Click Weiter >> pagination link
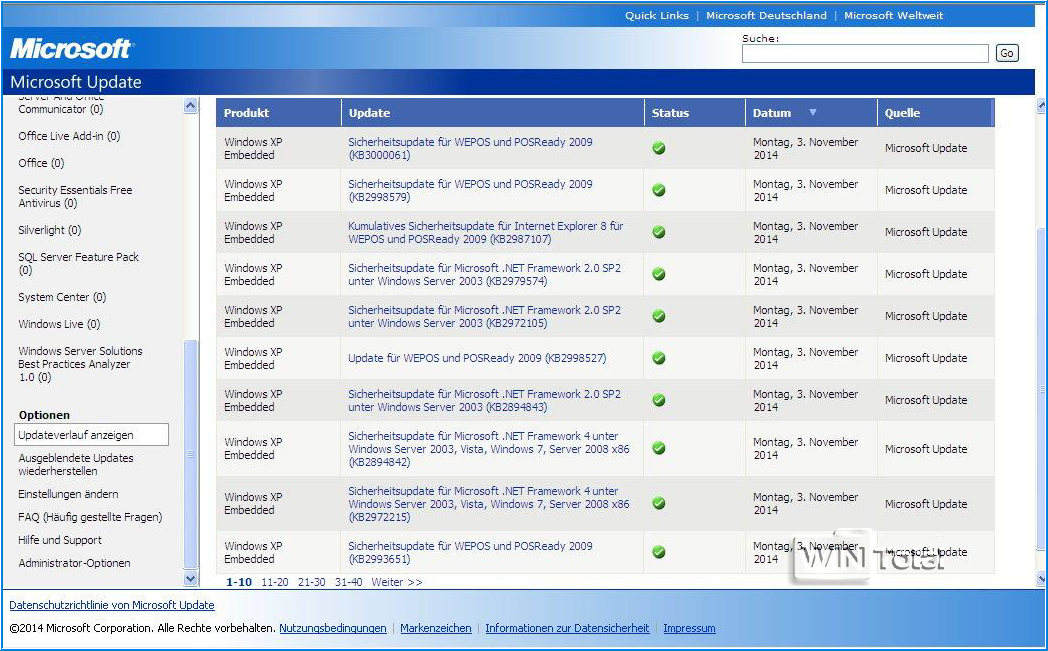 (397, 582)
